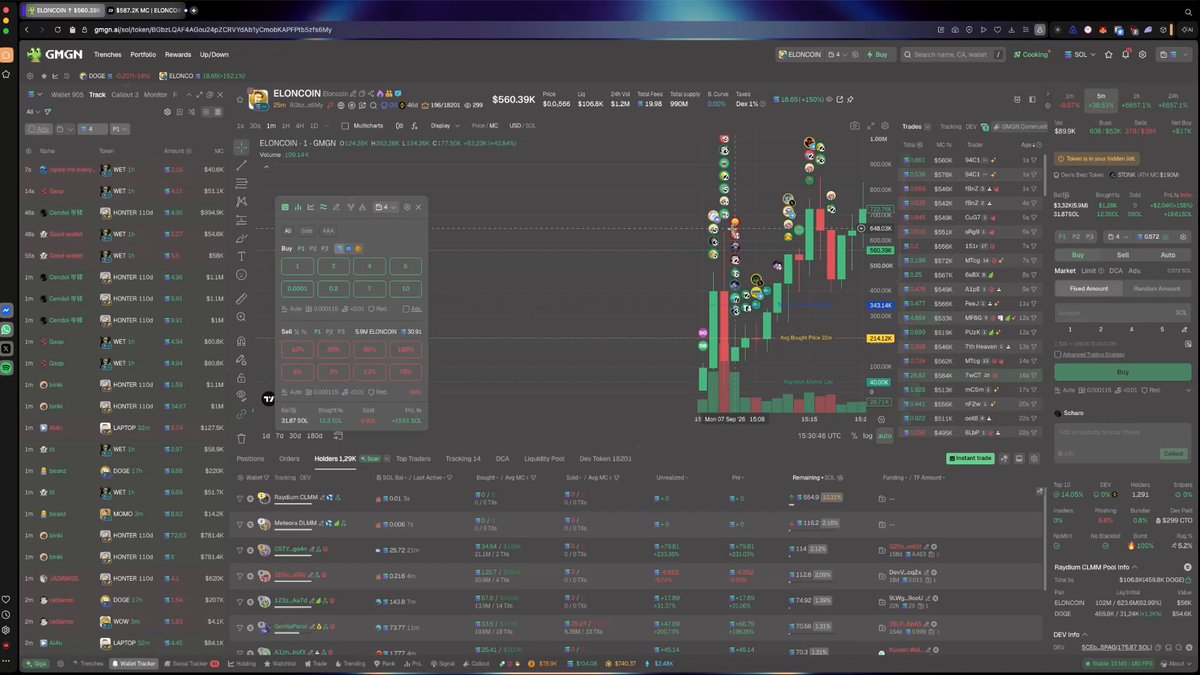This screenshot has height=675, width=1200.
Task: Tick the Adv. checkbox in quick buy panel
Action: tap(406, 308)
